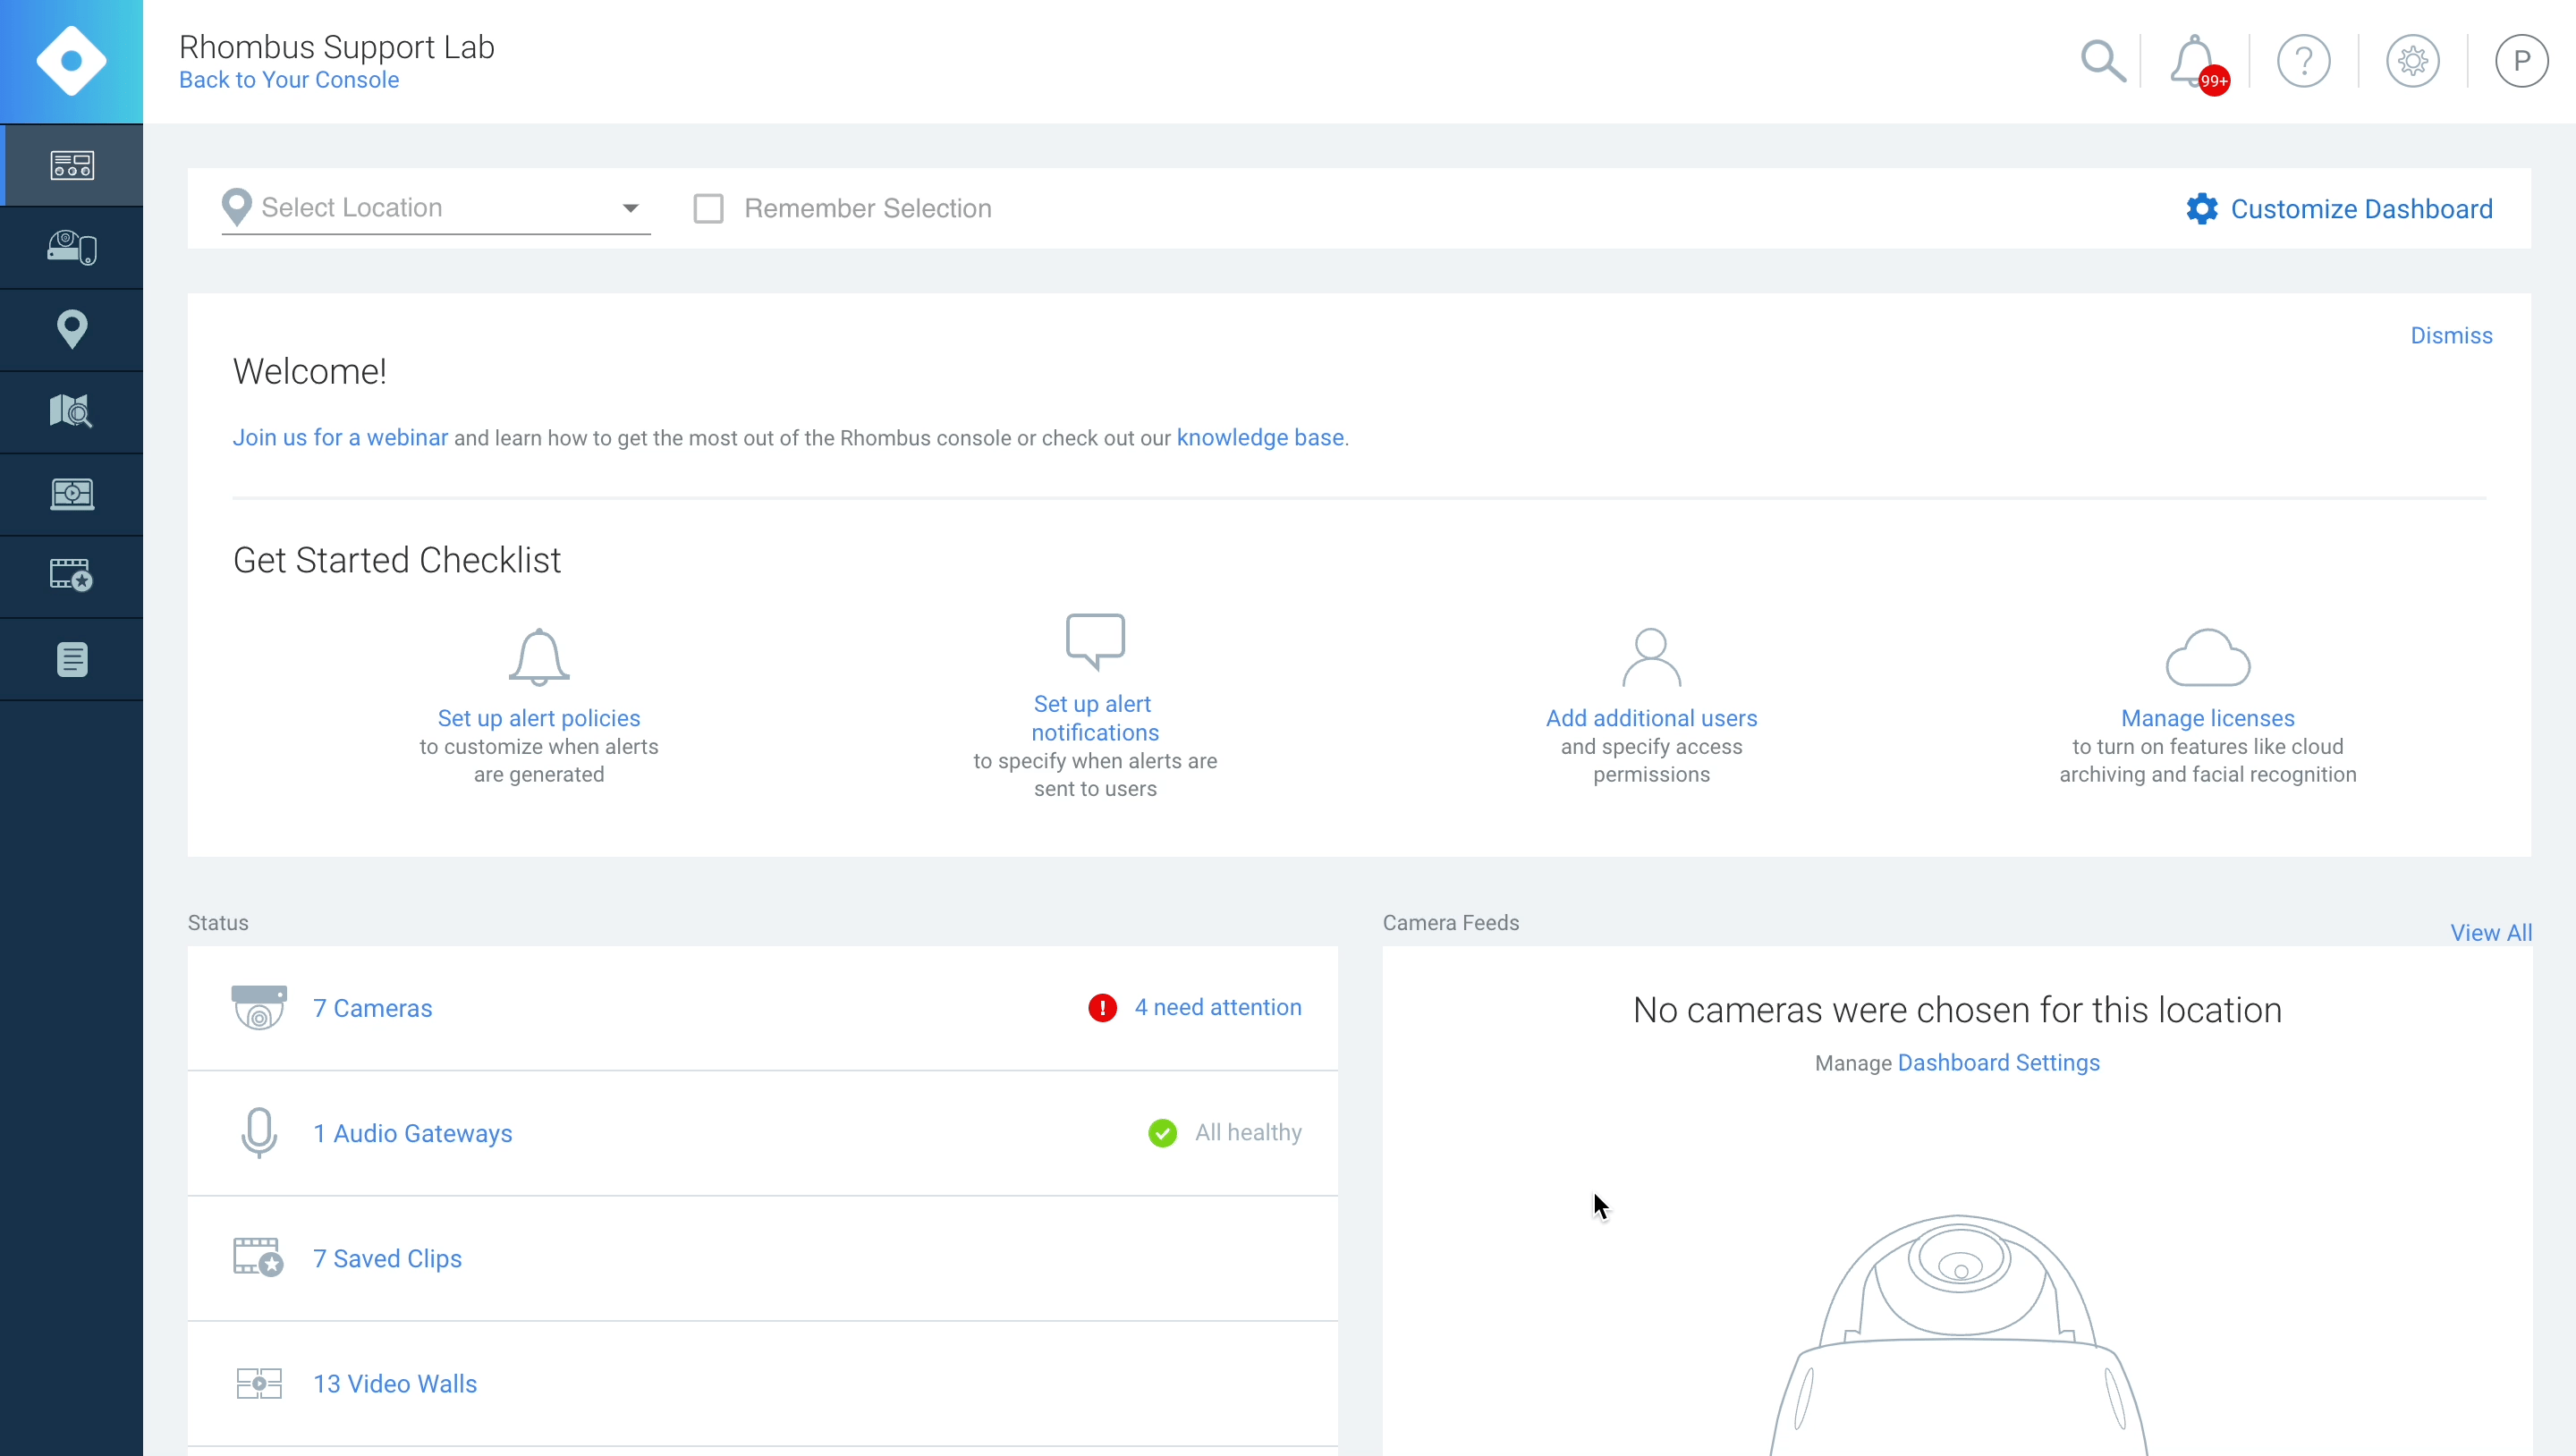Viewport: 2576px width, 1456px height.
Task: Click the Camera Feeds section label
Action: pos(1450,923)
